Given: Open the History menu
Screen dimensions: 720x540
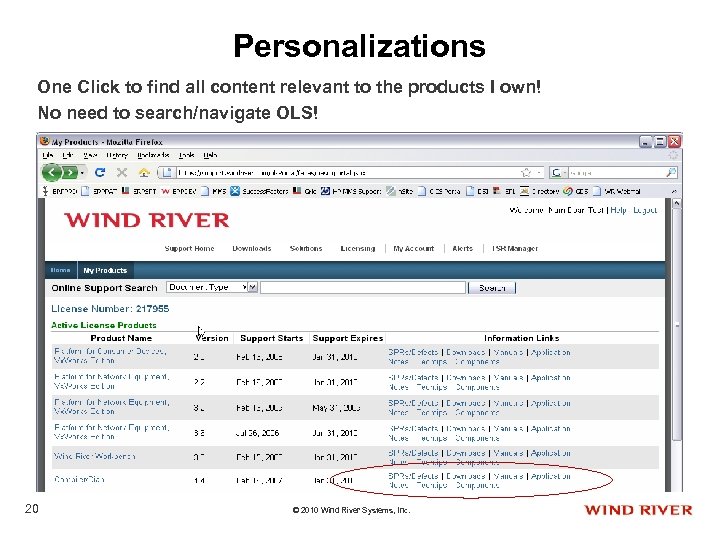Looking at the screenshot, I should pos(117,155).
